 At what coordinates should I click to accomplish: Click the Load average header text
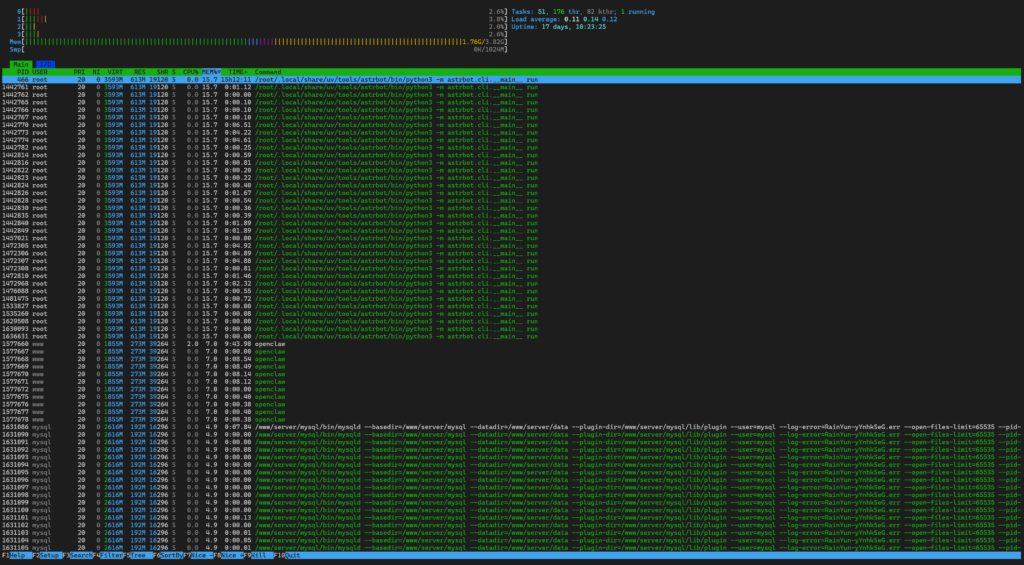pos(564,19)
